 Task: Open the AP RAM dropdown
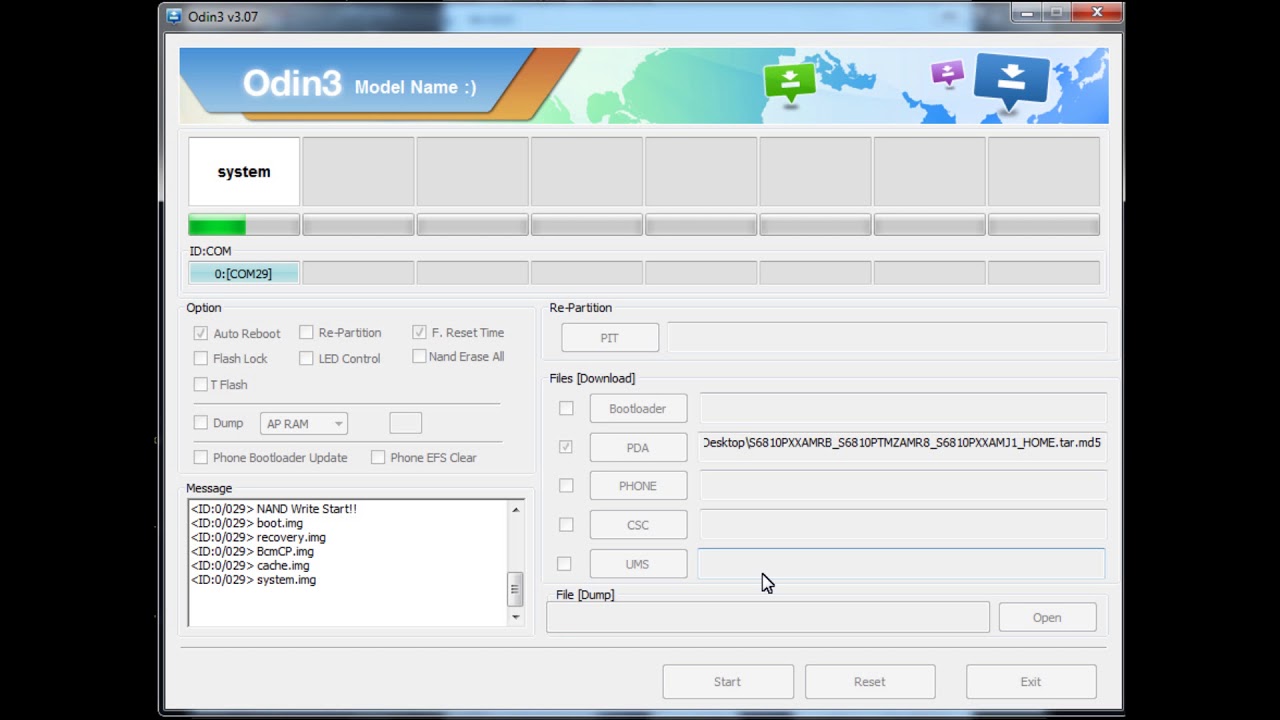(x=303, y=424)
